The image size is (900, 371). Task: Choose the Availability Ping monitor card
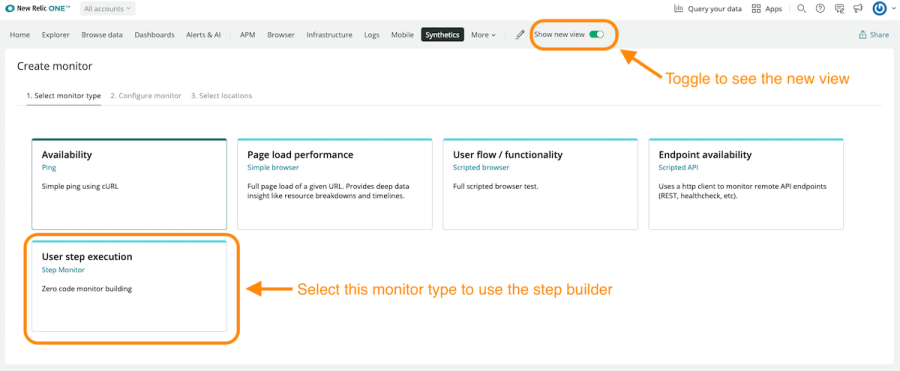coord(129,184)
